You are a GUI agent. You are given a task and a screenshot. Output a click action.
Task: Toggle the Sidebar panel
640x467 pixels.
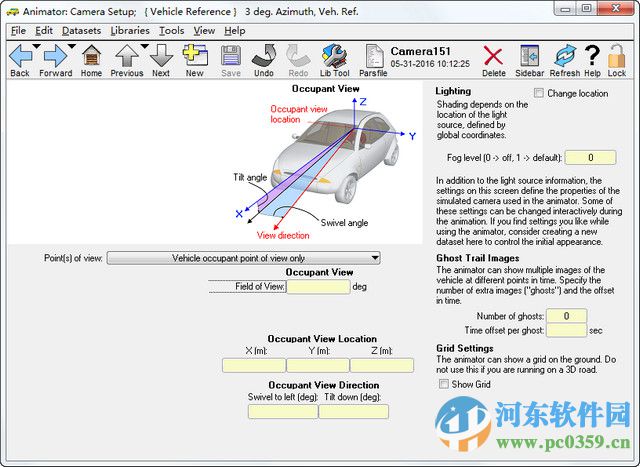[529, 56]
